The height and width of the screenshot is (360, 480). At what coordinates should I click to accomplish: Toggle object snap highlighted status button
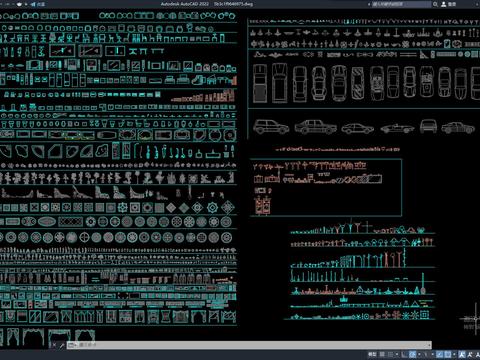(448, 354)
